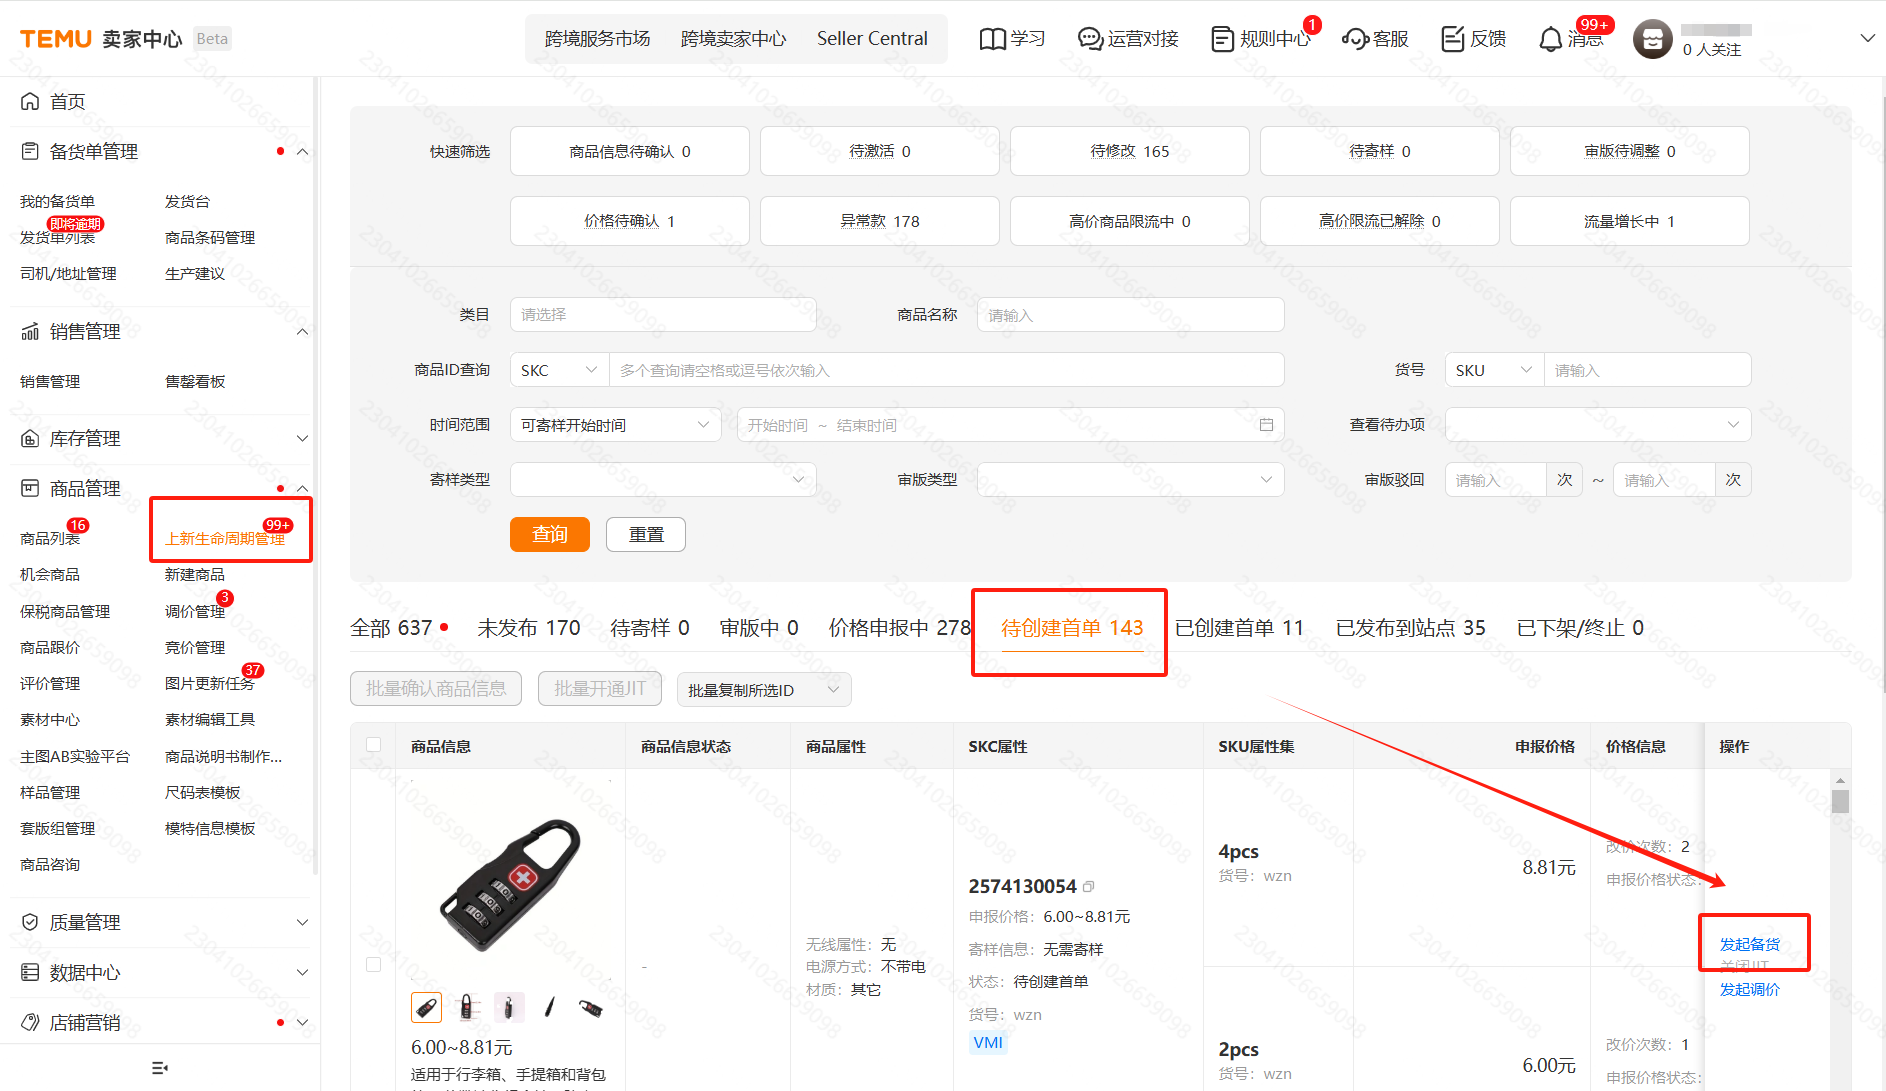Select the 已创建首单 11 tab
Image resolution: width=1886 pixels, height=1091 pixels.
click(x=1239, y=628)
